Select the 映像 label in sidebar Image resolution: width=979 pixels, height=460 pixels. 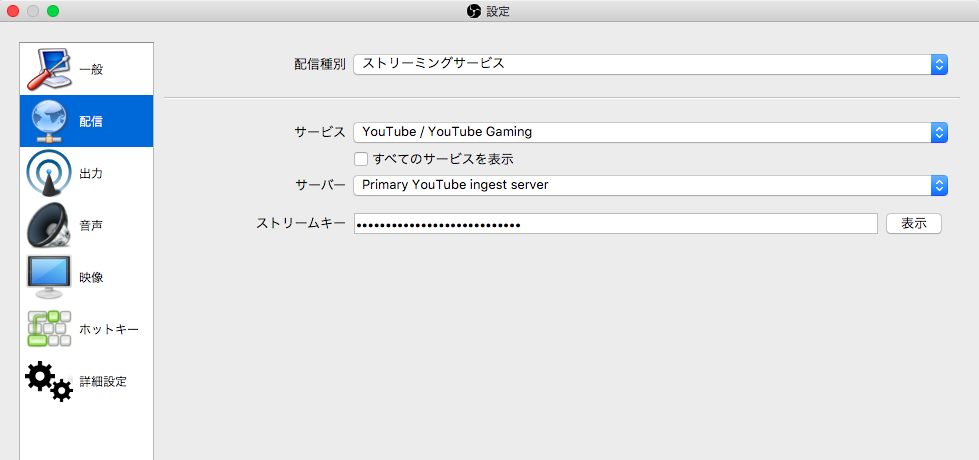91,277
